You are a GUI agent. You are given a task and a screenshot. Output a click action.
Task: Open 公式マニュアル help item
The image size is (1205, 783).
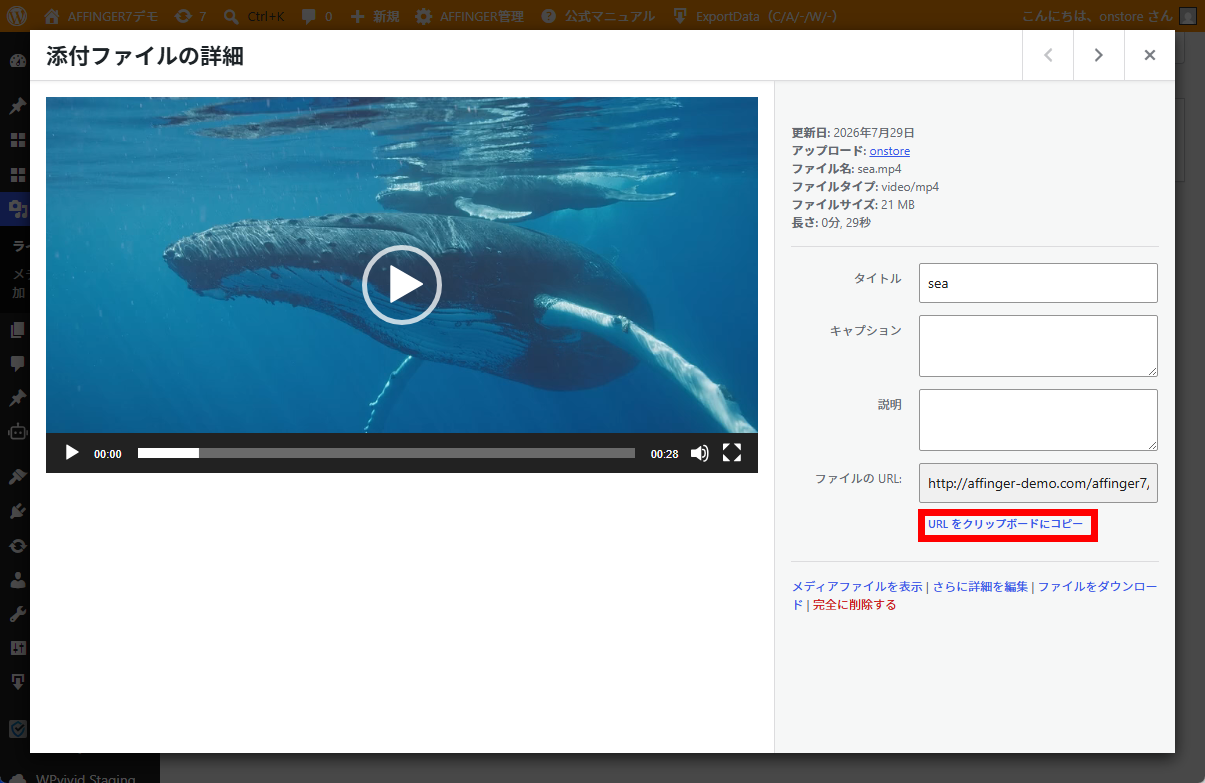598,16
